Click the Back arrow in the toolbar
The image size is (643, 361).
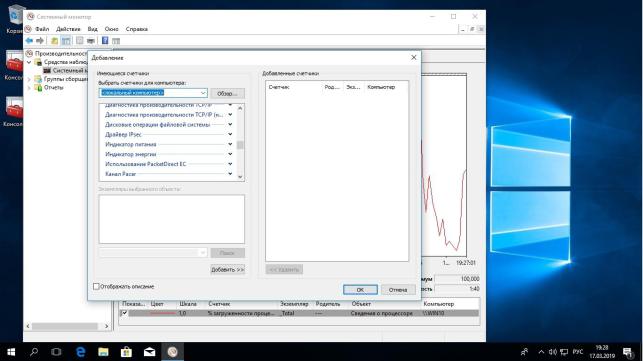(29, 41)
